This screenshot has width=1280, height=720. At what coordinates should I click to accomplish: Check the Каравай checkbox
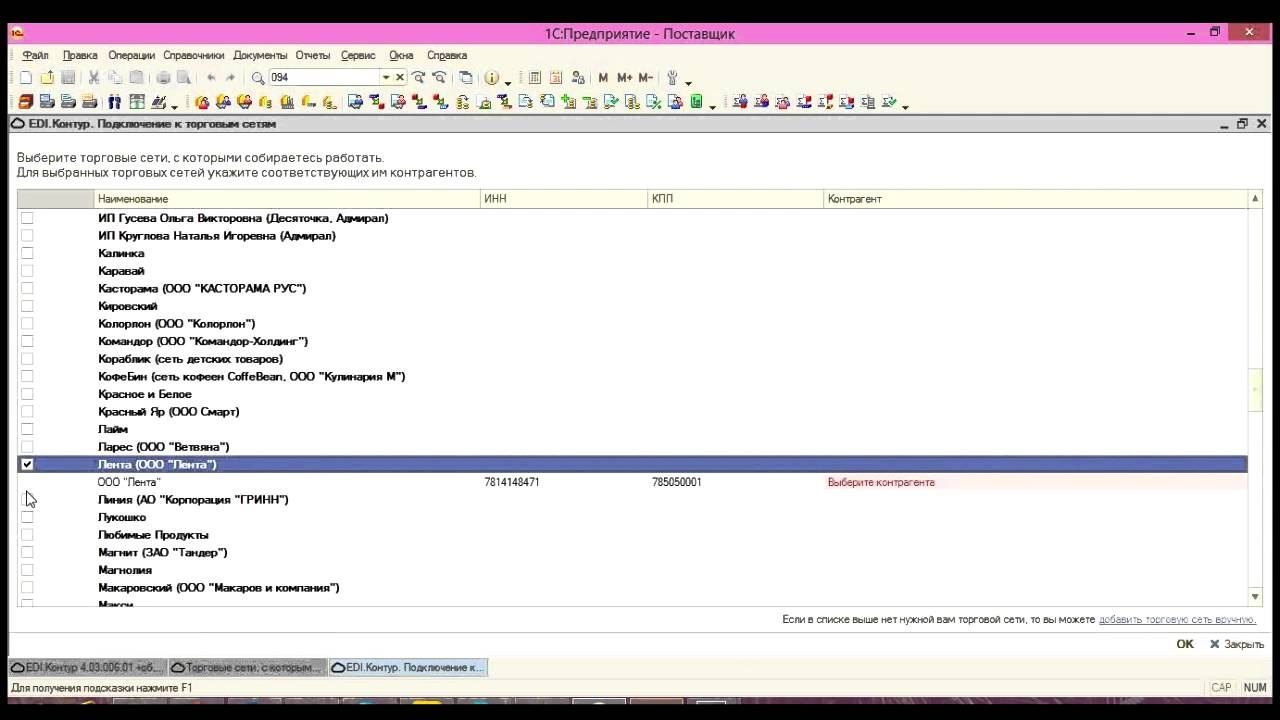(x=27, y=271)
